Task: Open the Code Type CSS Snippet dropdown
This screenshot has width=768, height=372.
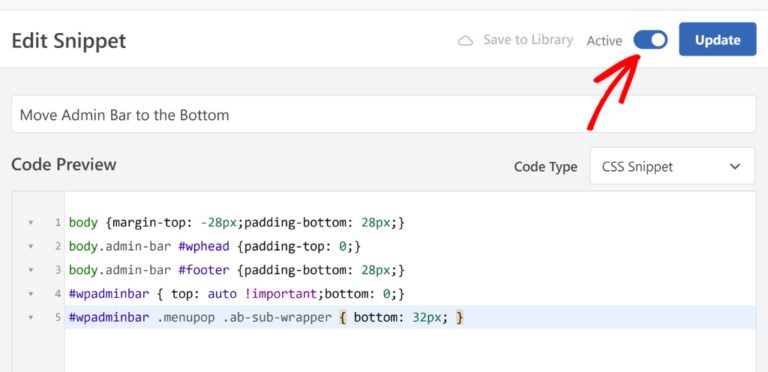Action: pos(672,166)
